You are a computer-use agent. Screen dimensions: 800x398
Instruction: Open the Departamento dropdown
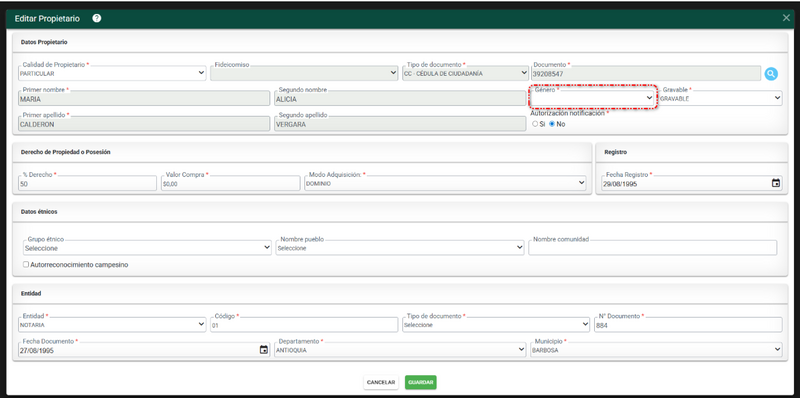[401, 350]
